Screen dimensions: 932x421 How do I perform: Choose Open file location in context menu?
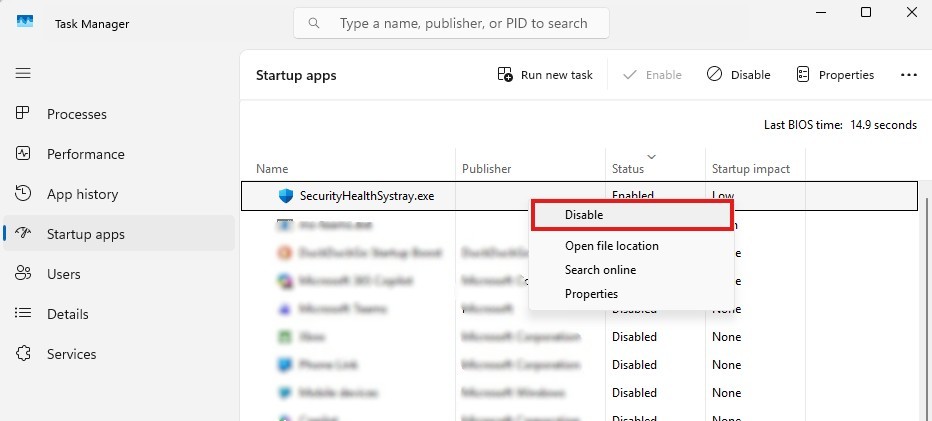[632, 246]
